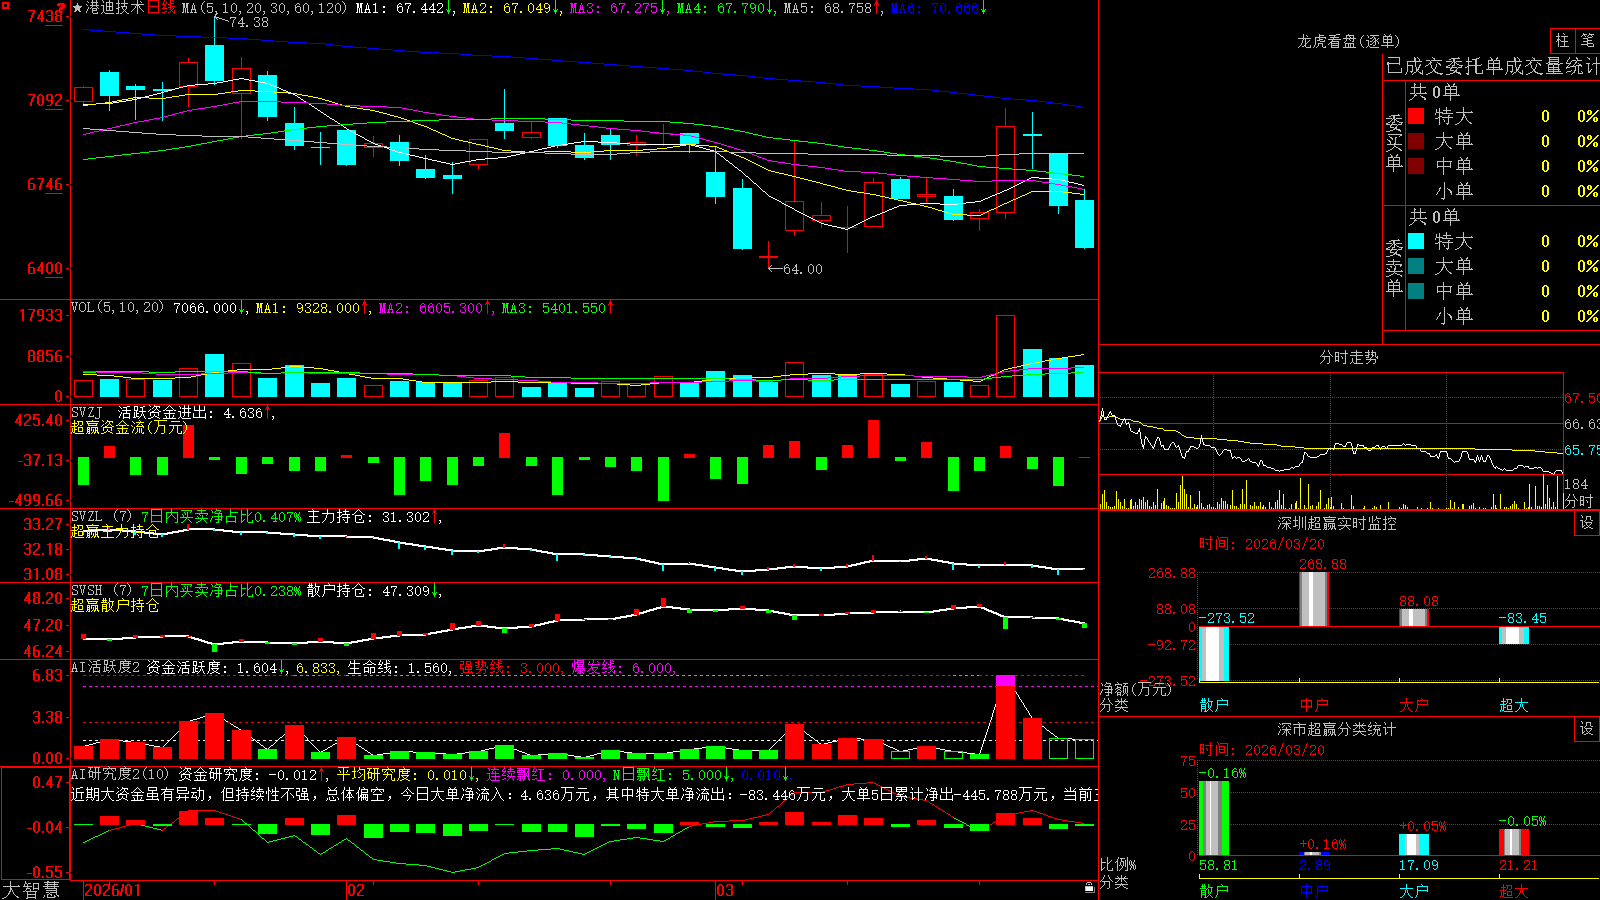
Task: Click the 88.08 大户 bar in monitor chart
Action: [1413, 617]
